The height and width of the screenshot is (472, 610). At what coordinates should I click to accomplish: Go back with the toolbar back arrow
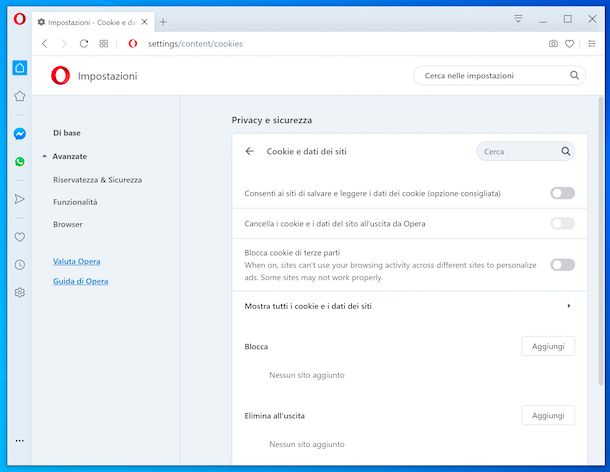(45, 44)
